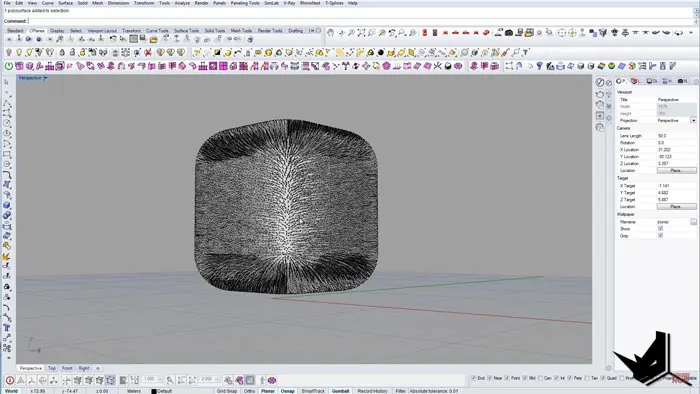This screenshot has height=394, width=700.
Task: Click the black sphere render icon
Action: click(381, 53)
